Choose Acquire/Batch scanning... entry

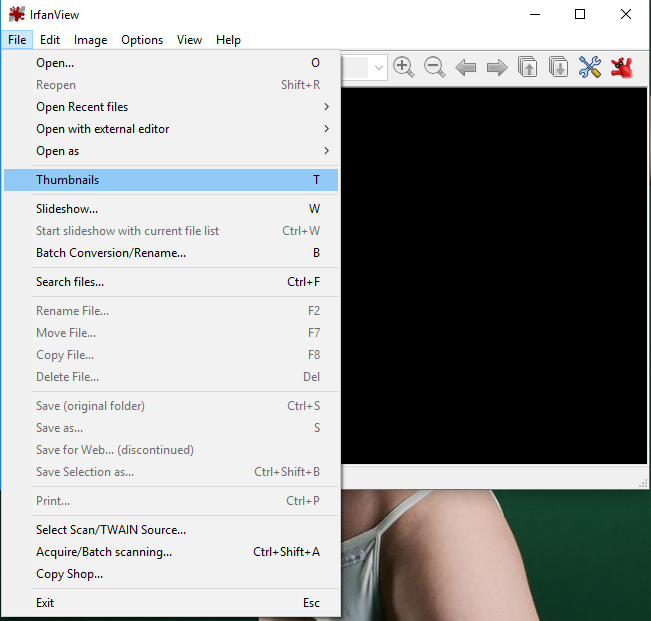coord(171,552)
